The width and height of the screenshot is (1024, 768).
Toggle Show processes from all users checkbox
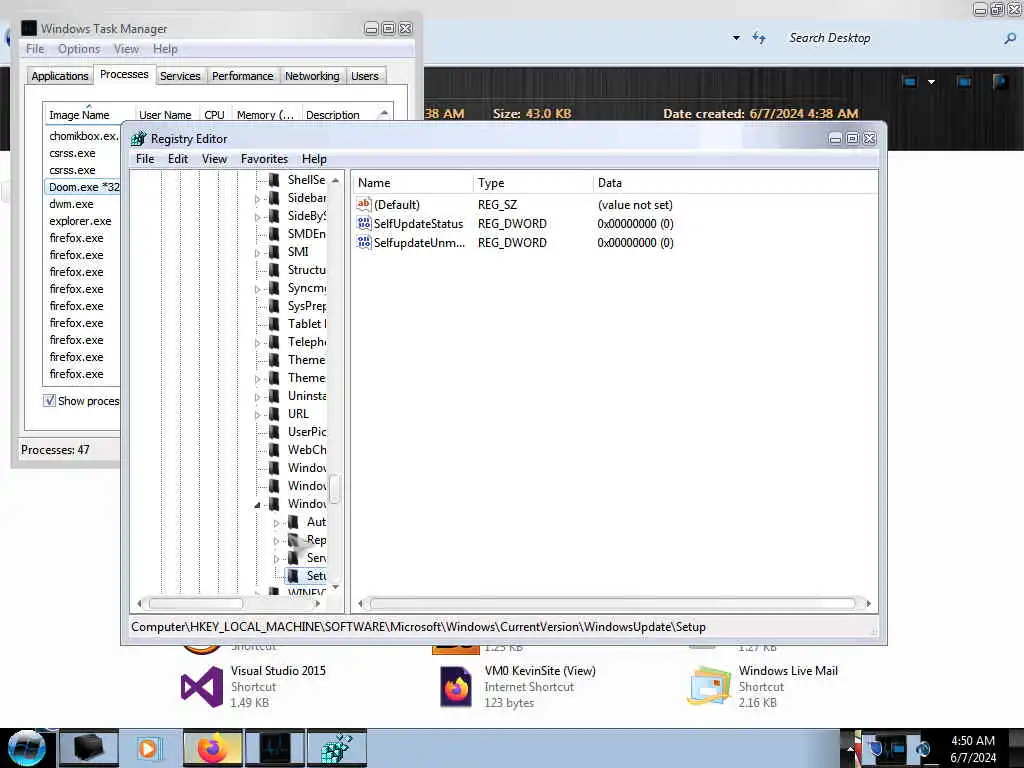49,400
